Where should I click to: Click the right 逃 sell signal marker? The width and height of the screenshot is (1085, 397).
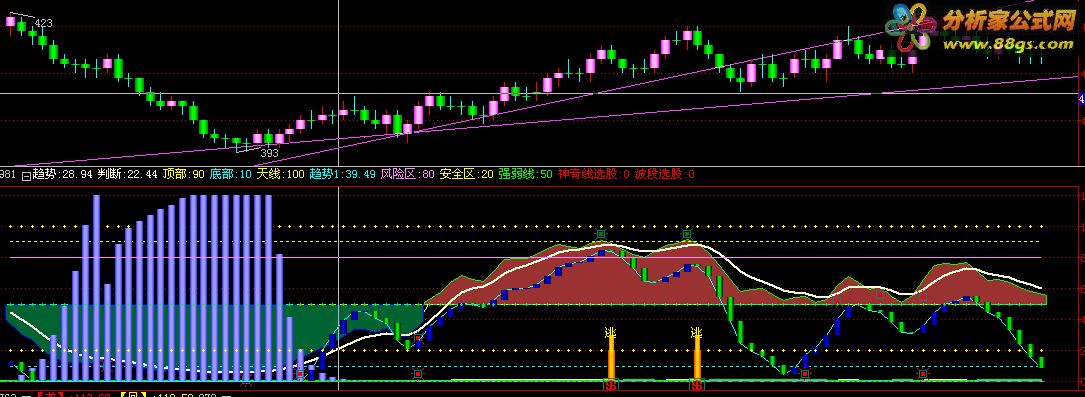click(x=697, y=333)
